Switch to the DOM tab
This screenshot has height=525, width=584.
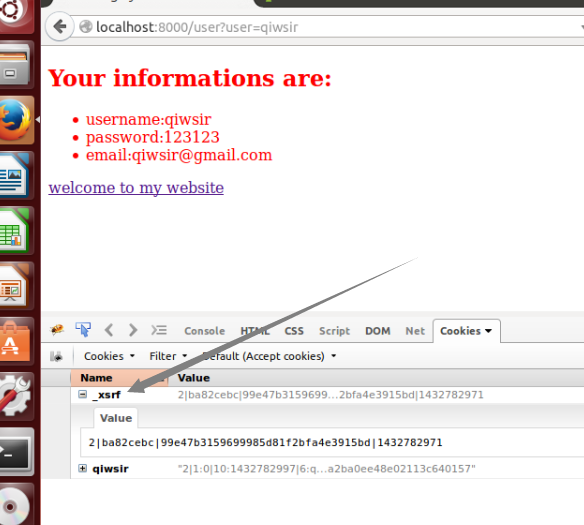click(378, 331)
